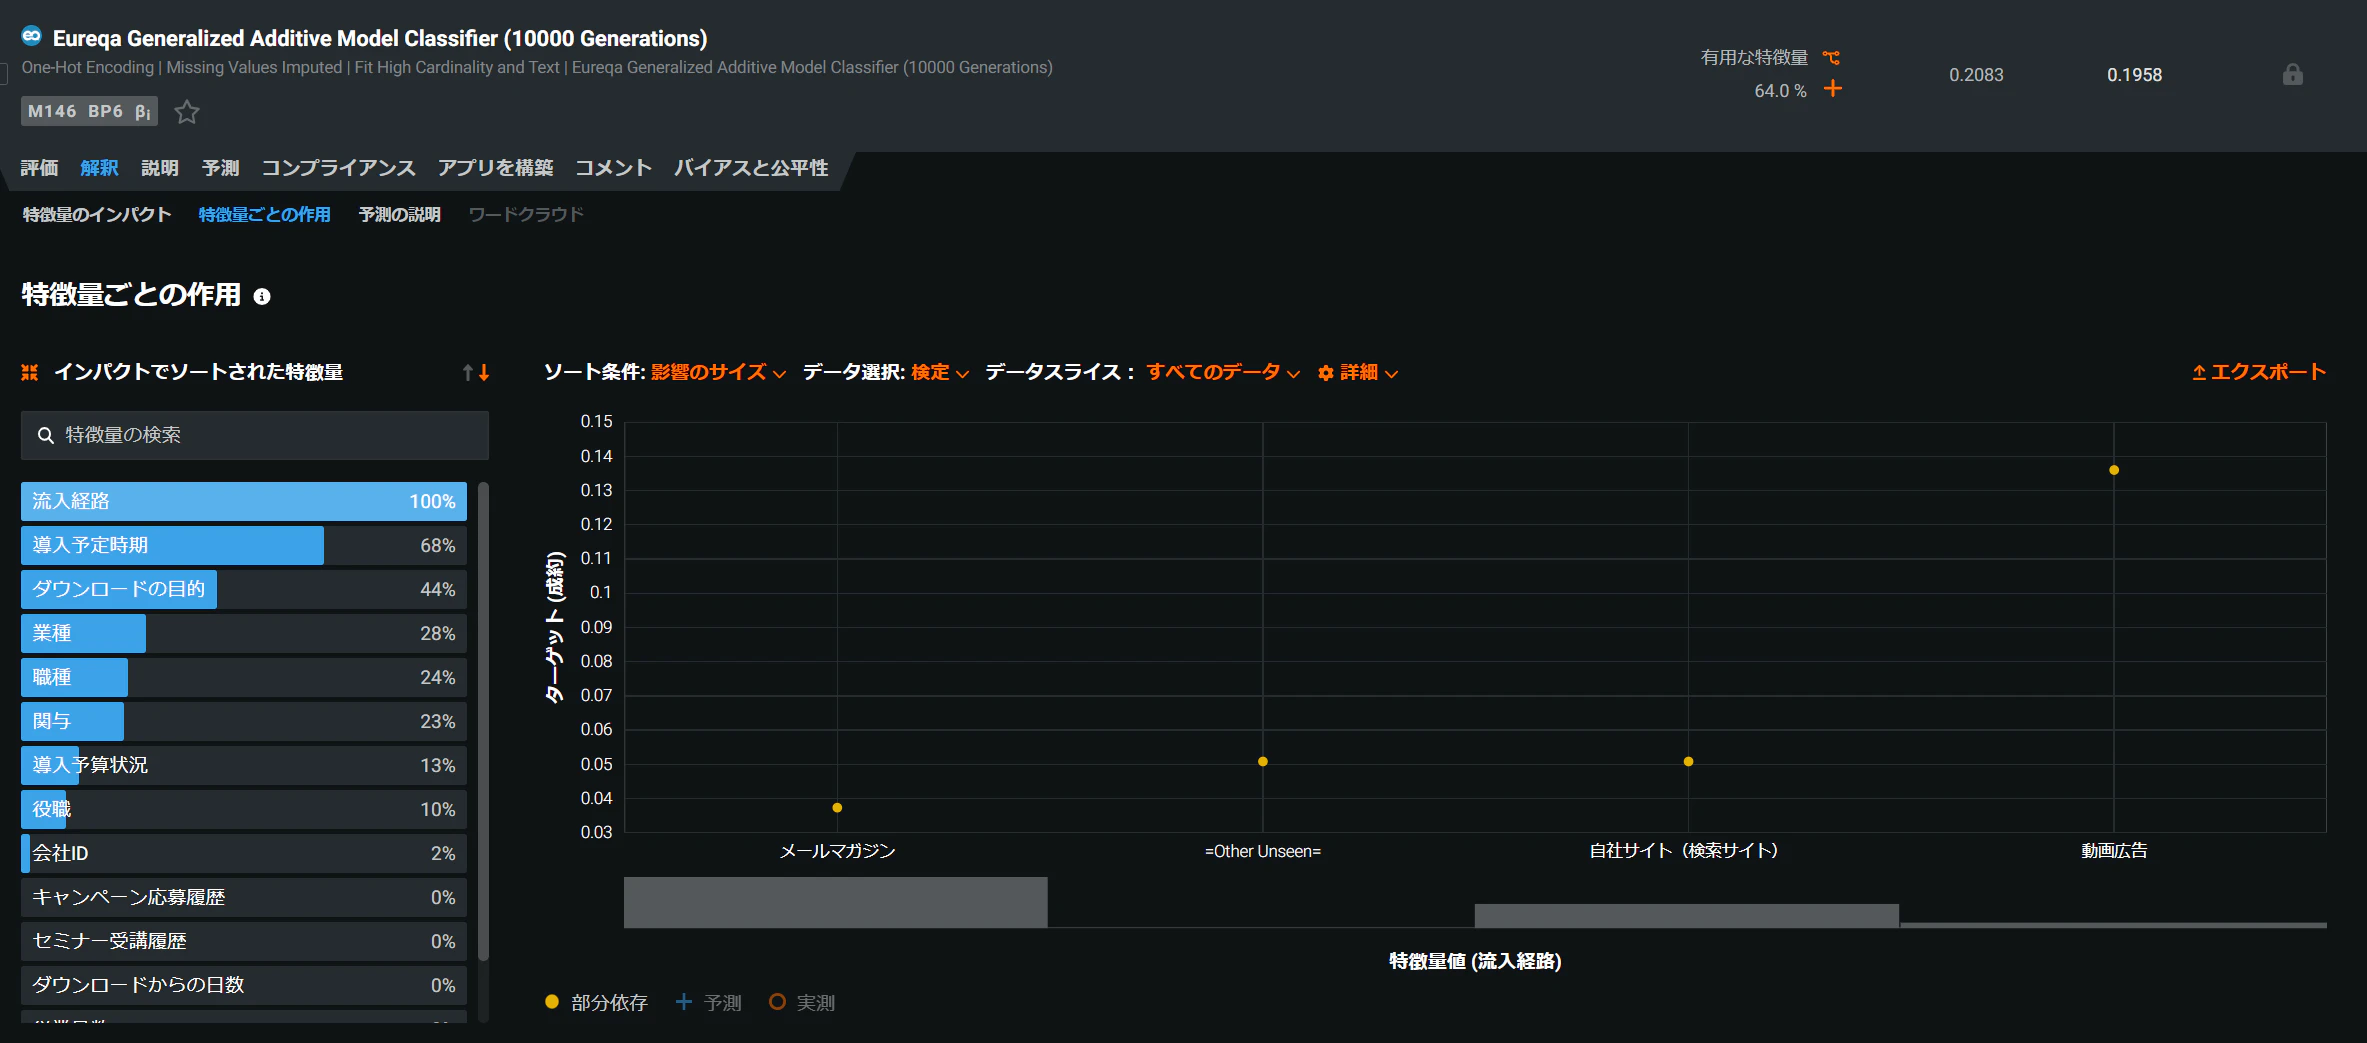Image resolution: width=2367 pixels, height=1043 pixels.
Task: Toggle the 実測 legend series
Action: coord(802,1002)
